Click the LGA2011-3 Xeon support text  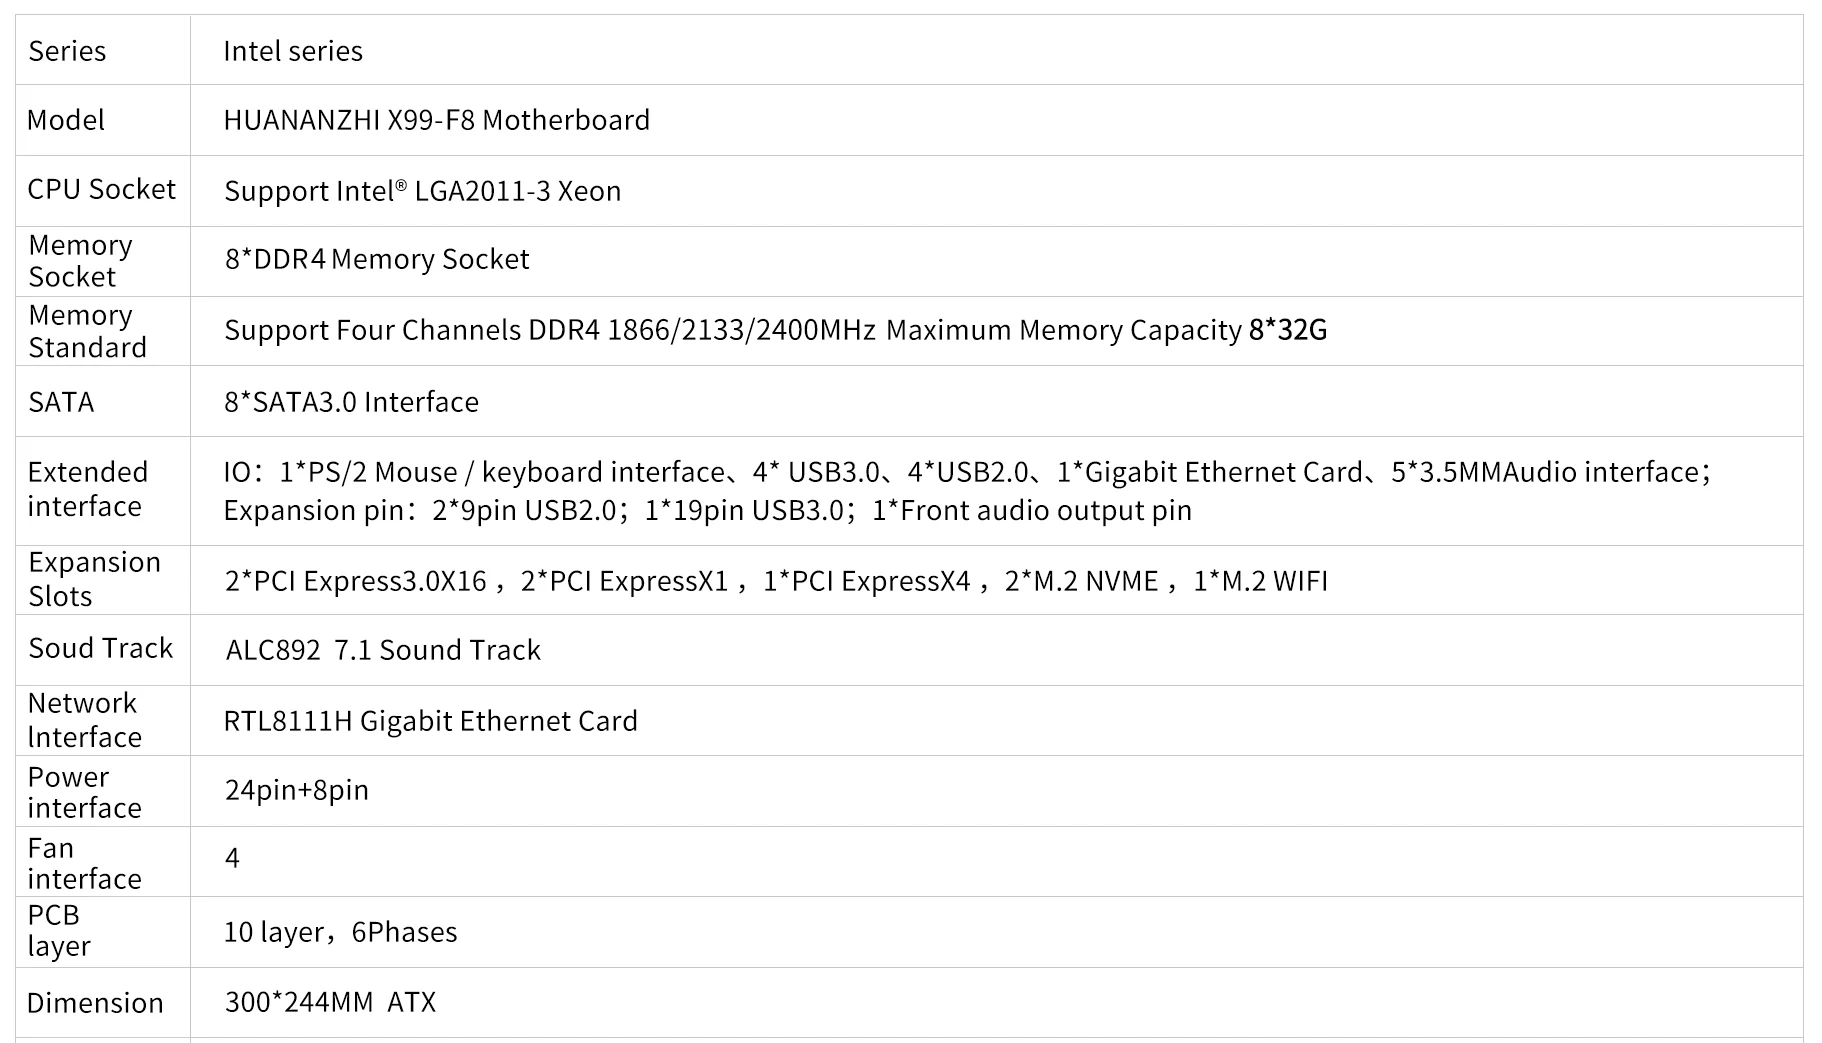pyautogui.click(x=422, y=191)
